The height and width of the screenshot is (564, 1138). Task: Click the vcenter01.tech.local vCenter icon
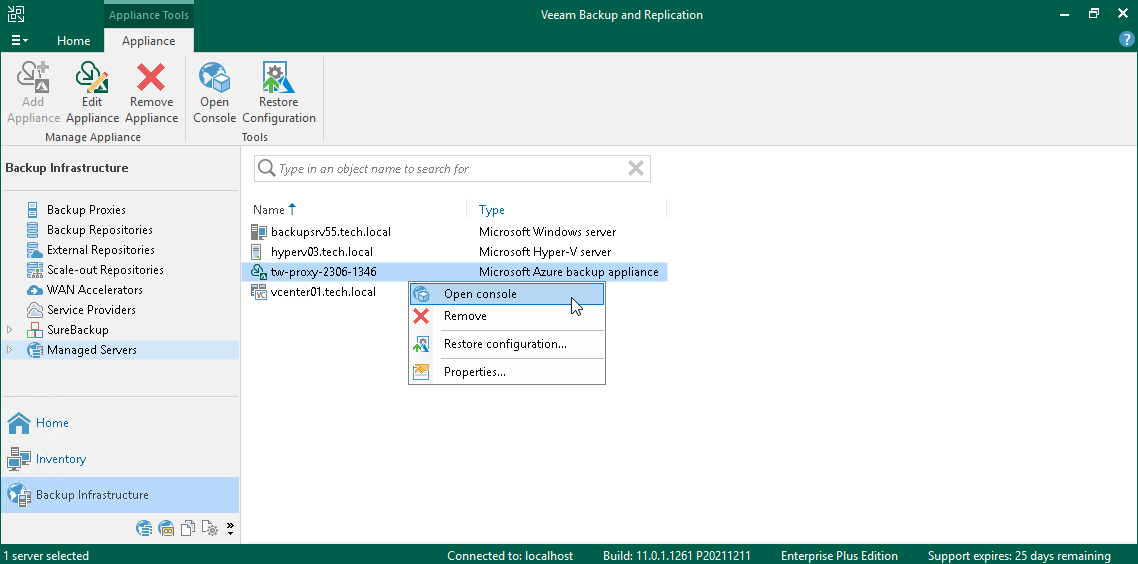tap(258, 292)
